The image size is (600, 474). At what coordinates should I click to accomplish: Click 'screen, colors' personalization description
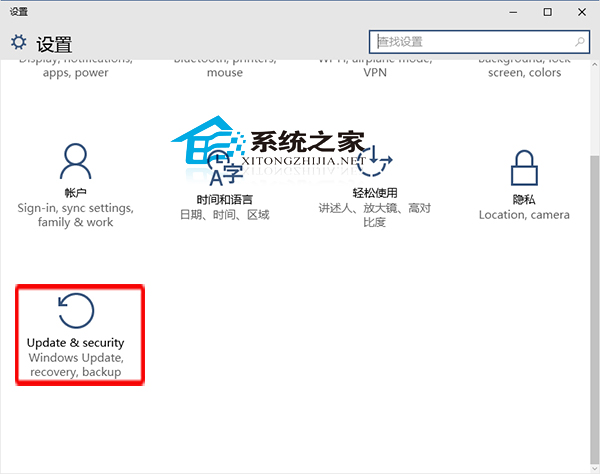[x=525, y=73]
